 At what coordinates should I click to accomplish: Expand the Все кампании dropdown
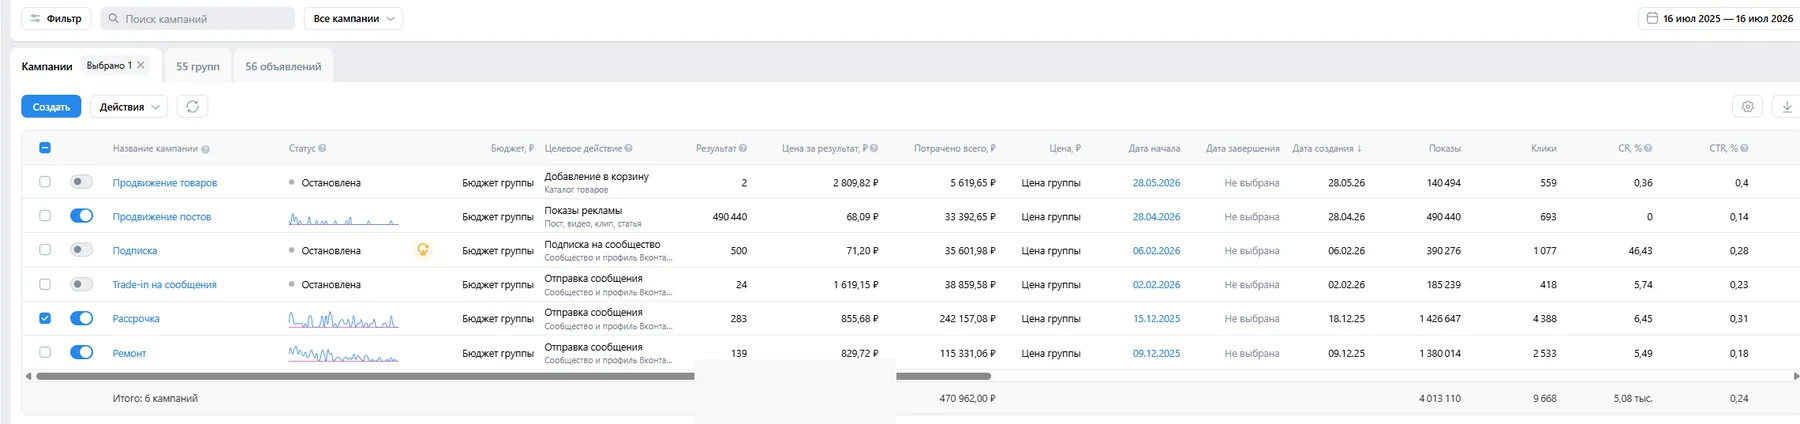pos(353,19)
